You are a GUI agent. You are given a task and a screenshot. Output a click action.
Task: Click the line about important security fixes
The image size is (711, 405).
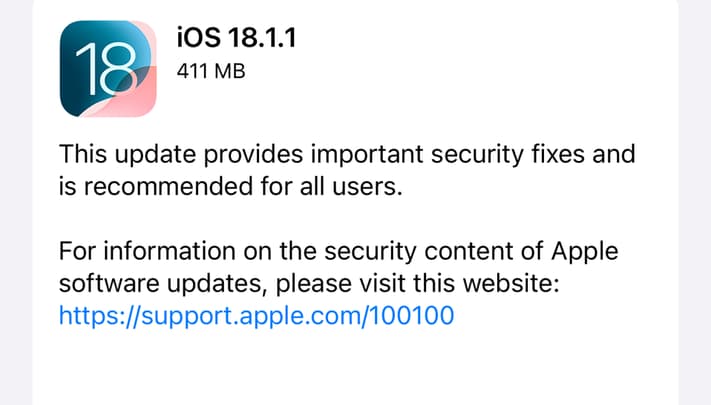(x=347, y=155)
